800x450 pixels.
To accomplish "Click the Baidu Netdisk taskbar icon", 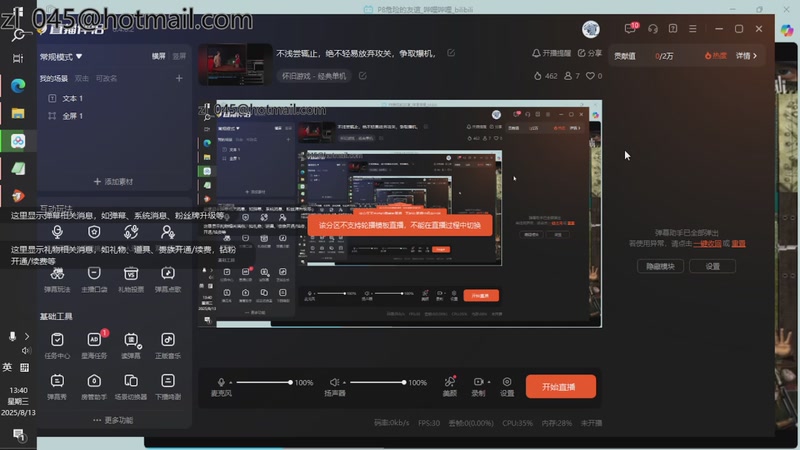I will point(18,141).
